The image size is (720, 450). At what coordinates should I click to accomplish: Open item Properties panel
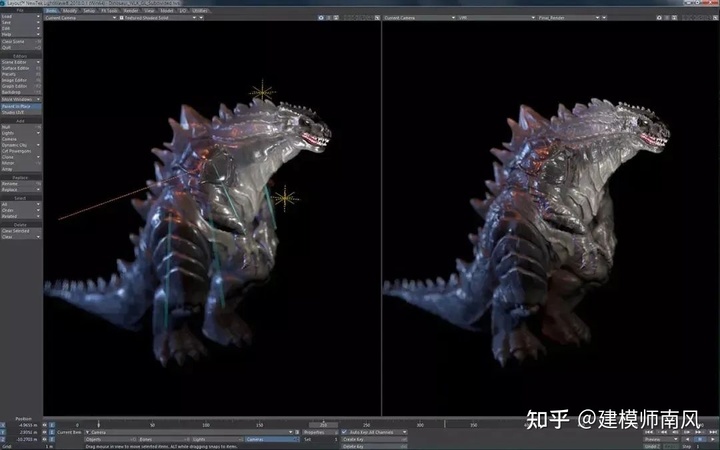tap(320, 432)
